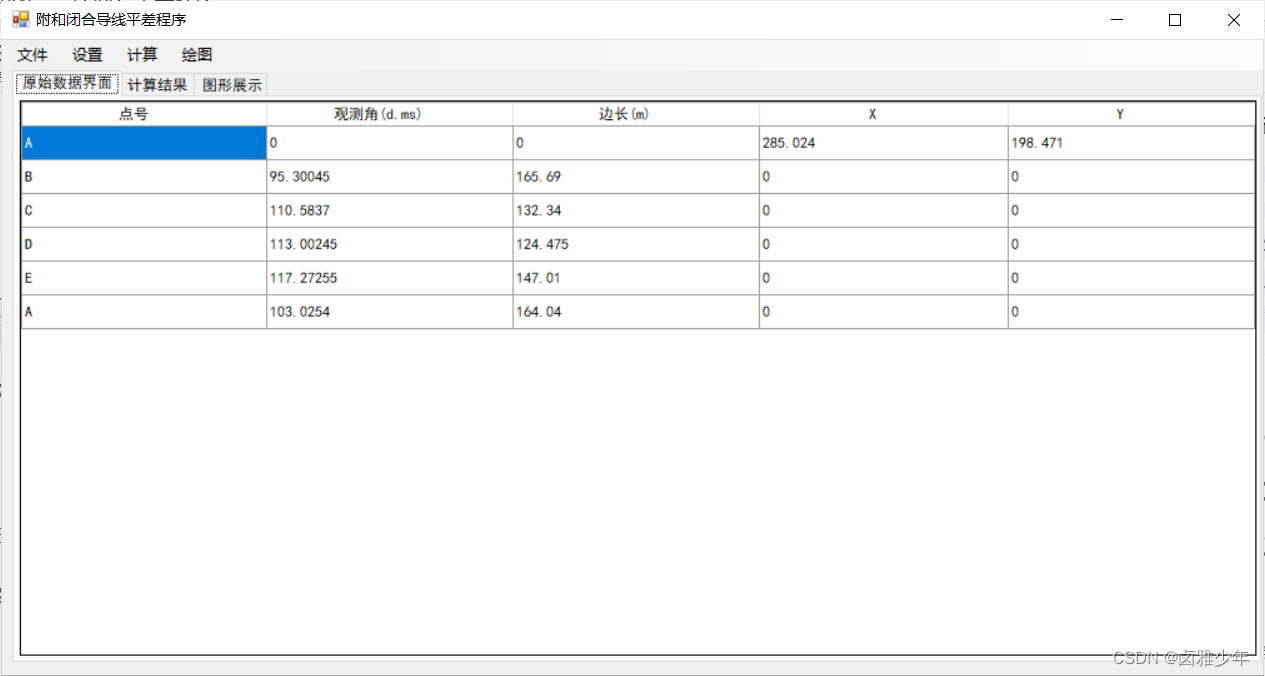The image size is (1265, 676).
Task: Select side length cell 132.34
Action: coord(636,211)
